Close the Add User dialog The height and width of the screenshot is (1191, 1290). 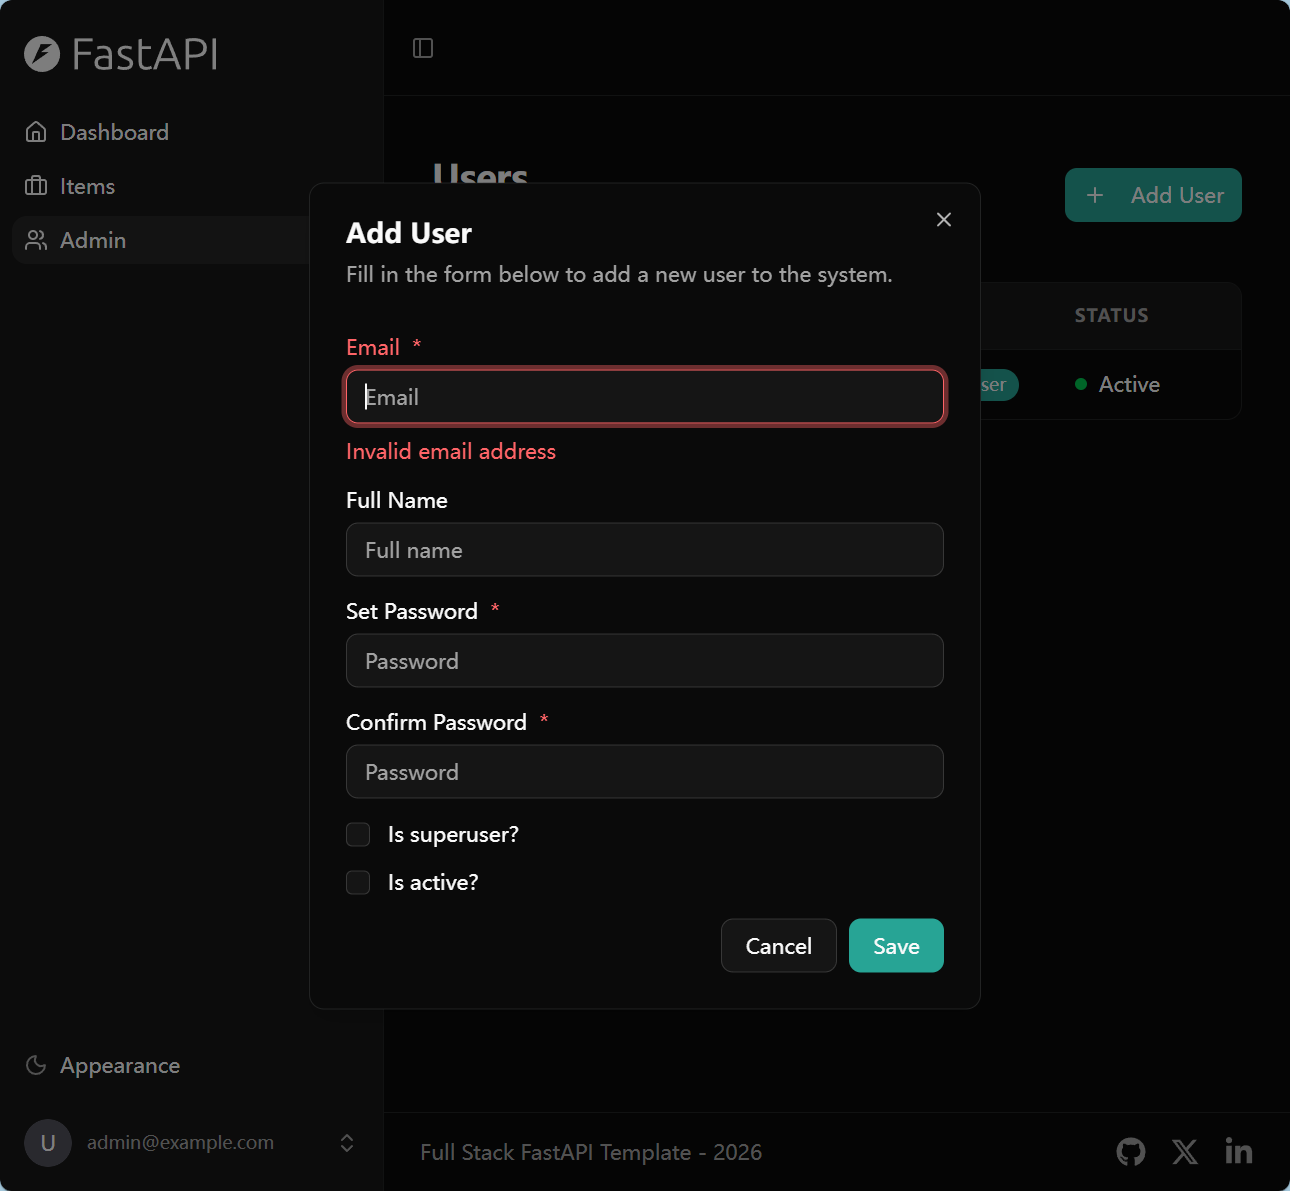point(944,219)
